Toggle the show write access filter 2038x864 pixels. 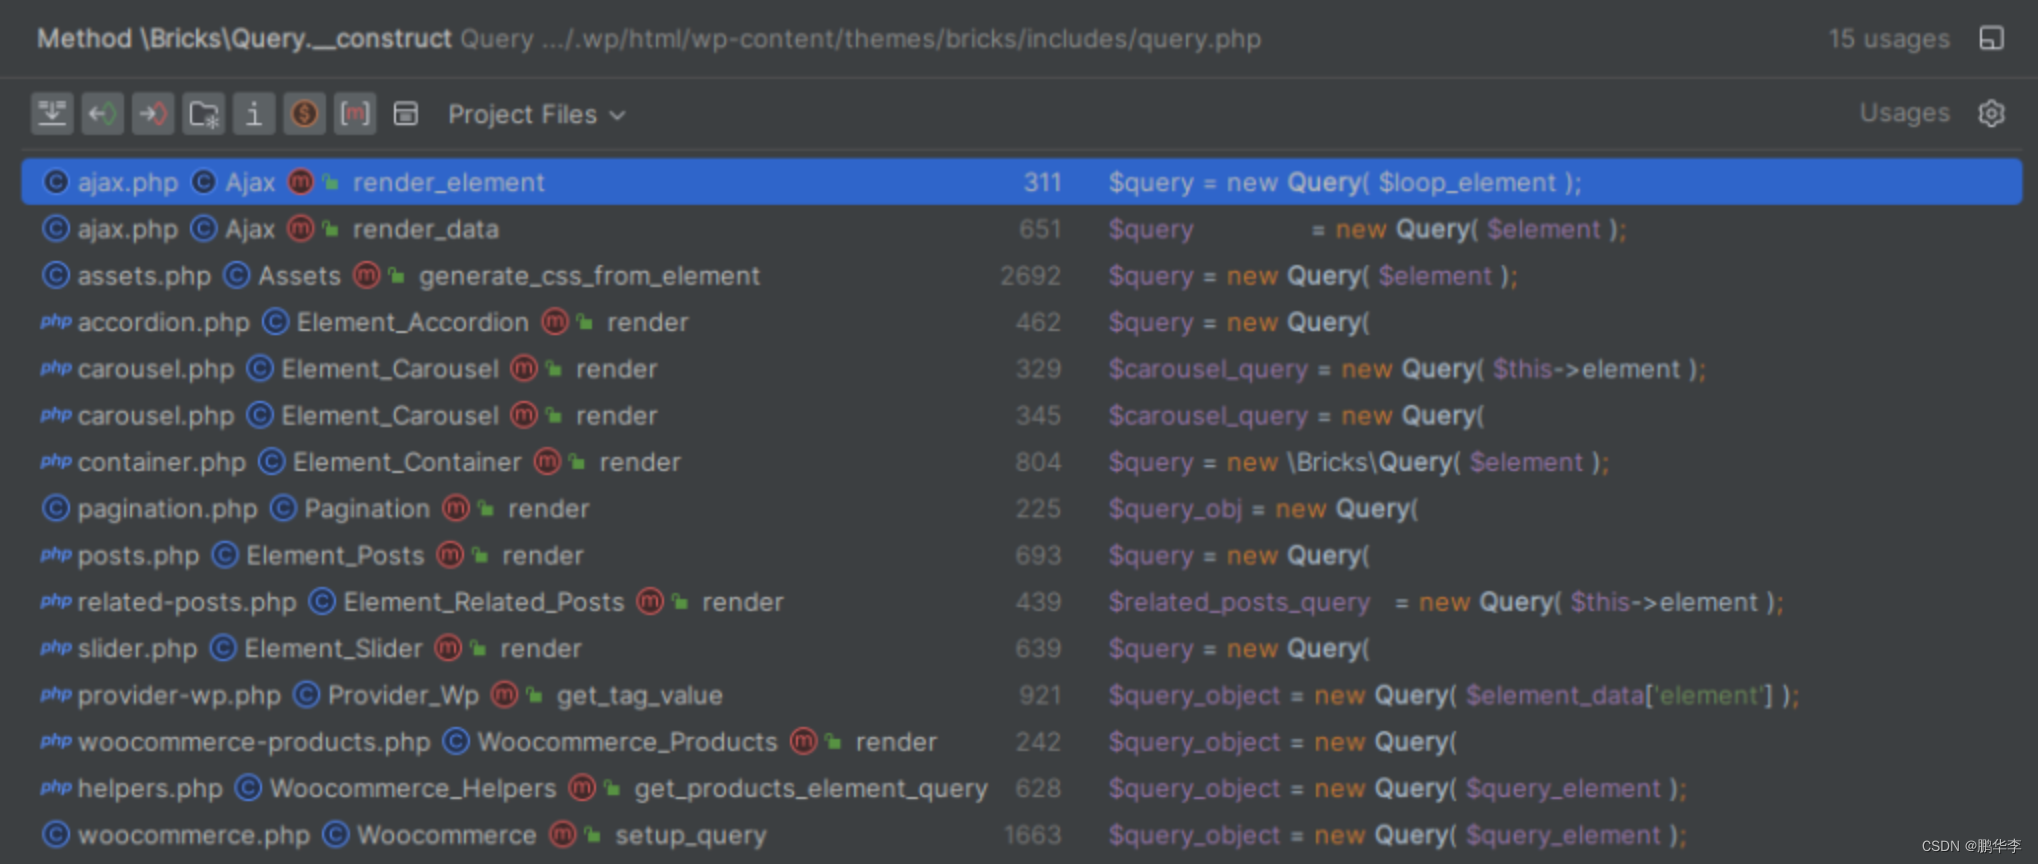point(153,114)
